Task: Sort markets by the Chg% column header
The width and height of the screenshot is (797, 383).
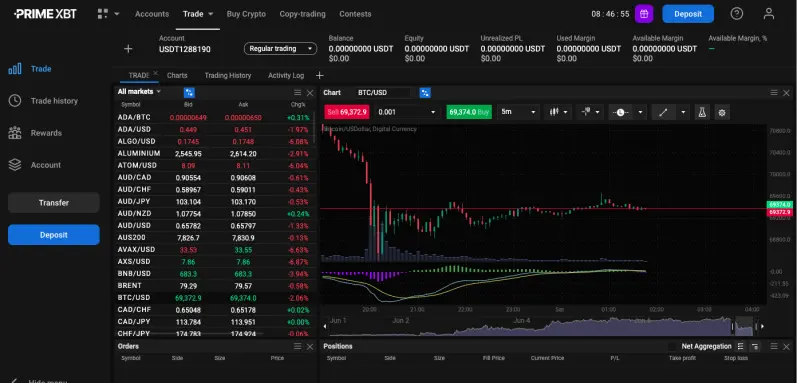Action: tap(298, 105)
